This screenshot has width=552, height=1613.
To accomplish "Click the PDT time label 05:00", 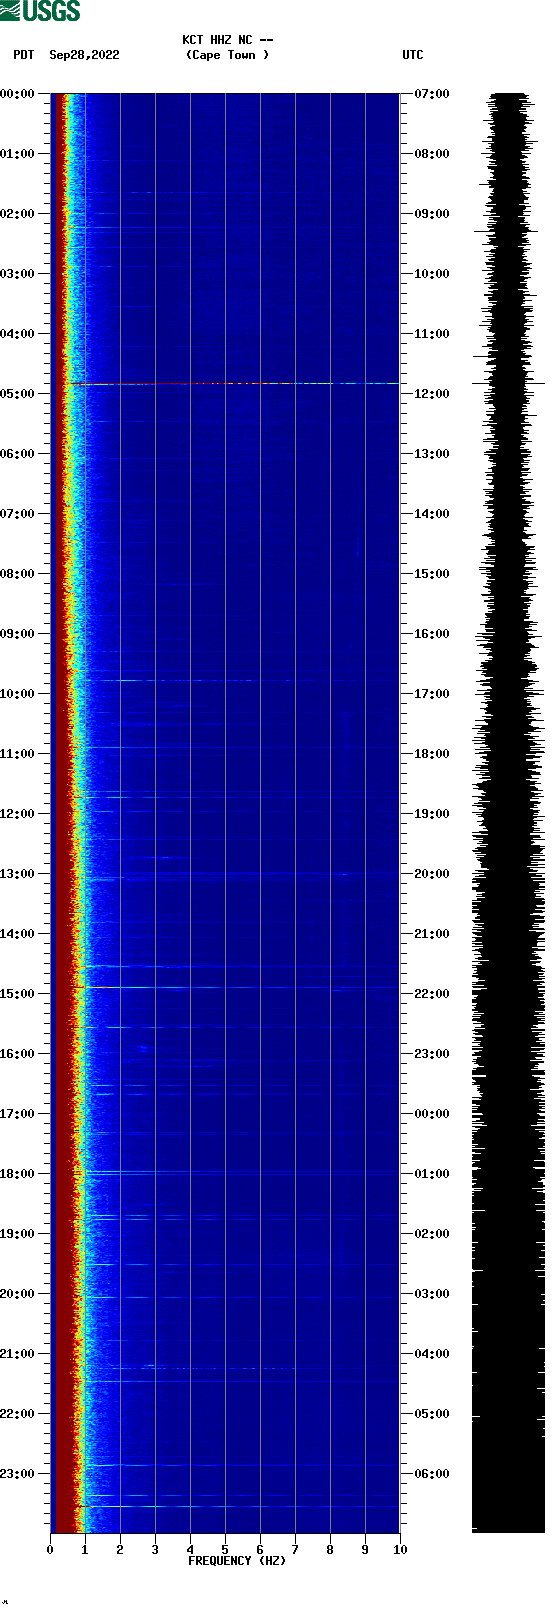I will click(17, 394).
